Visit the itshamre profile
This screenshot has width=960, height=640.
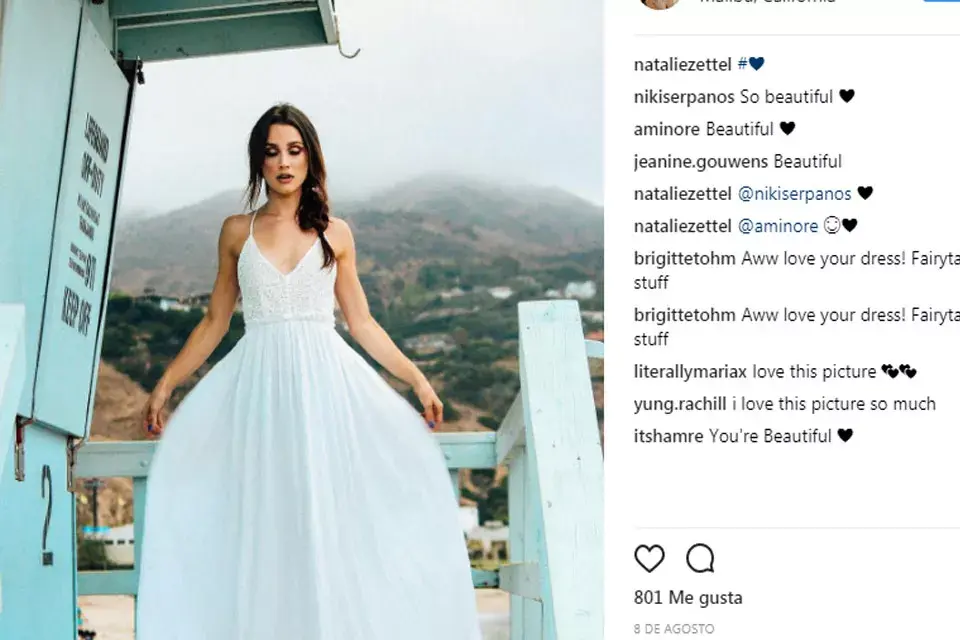669,436
